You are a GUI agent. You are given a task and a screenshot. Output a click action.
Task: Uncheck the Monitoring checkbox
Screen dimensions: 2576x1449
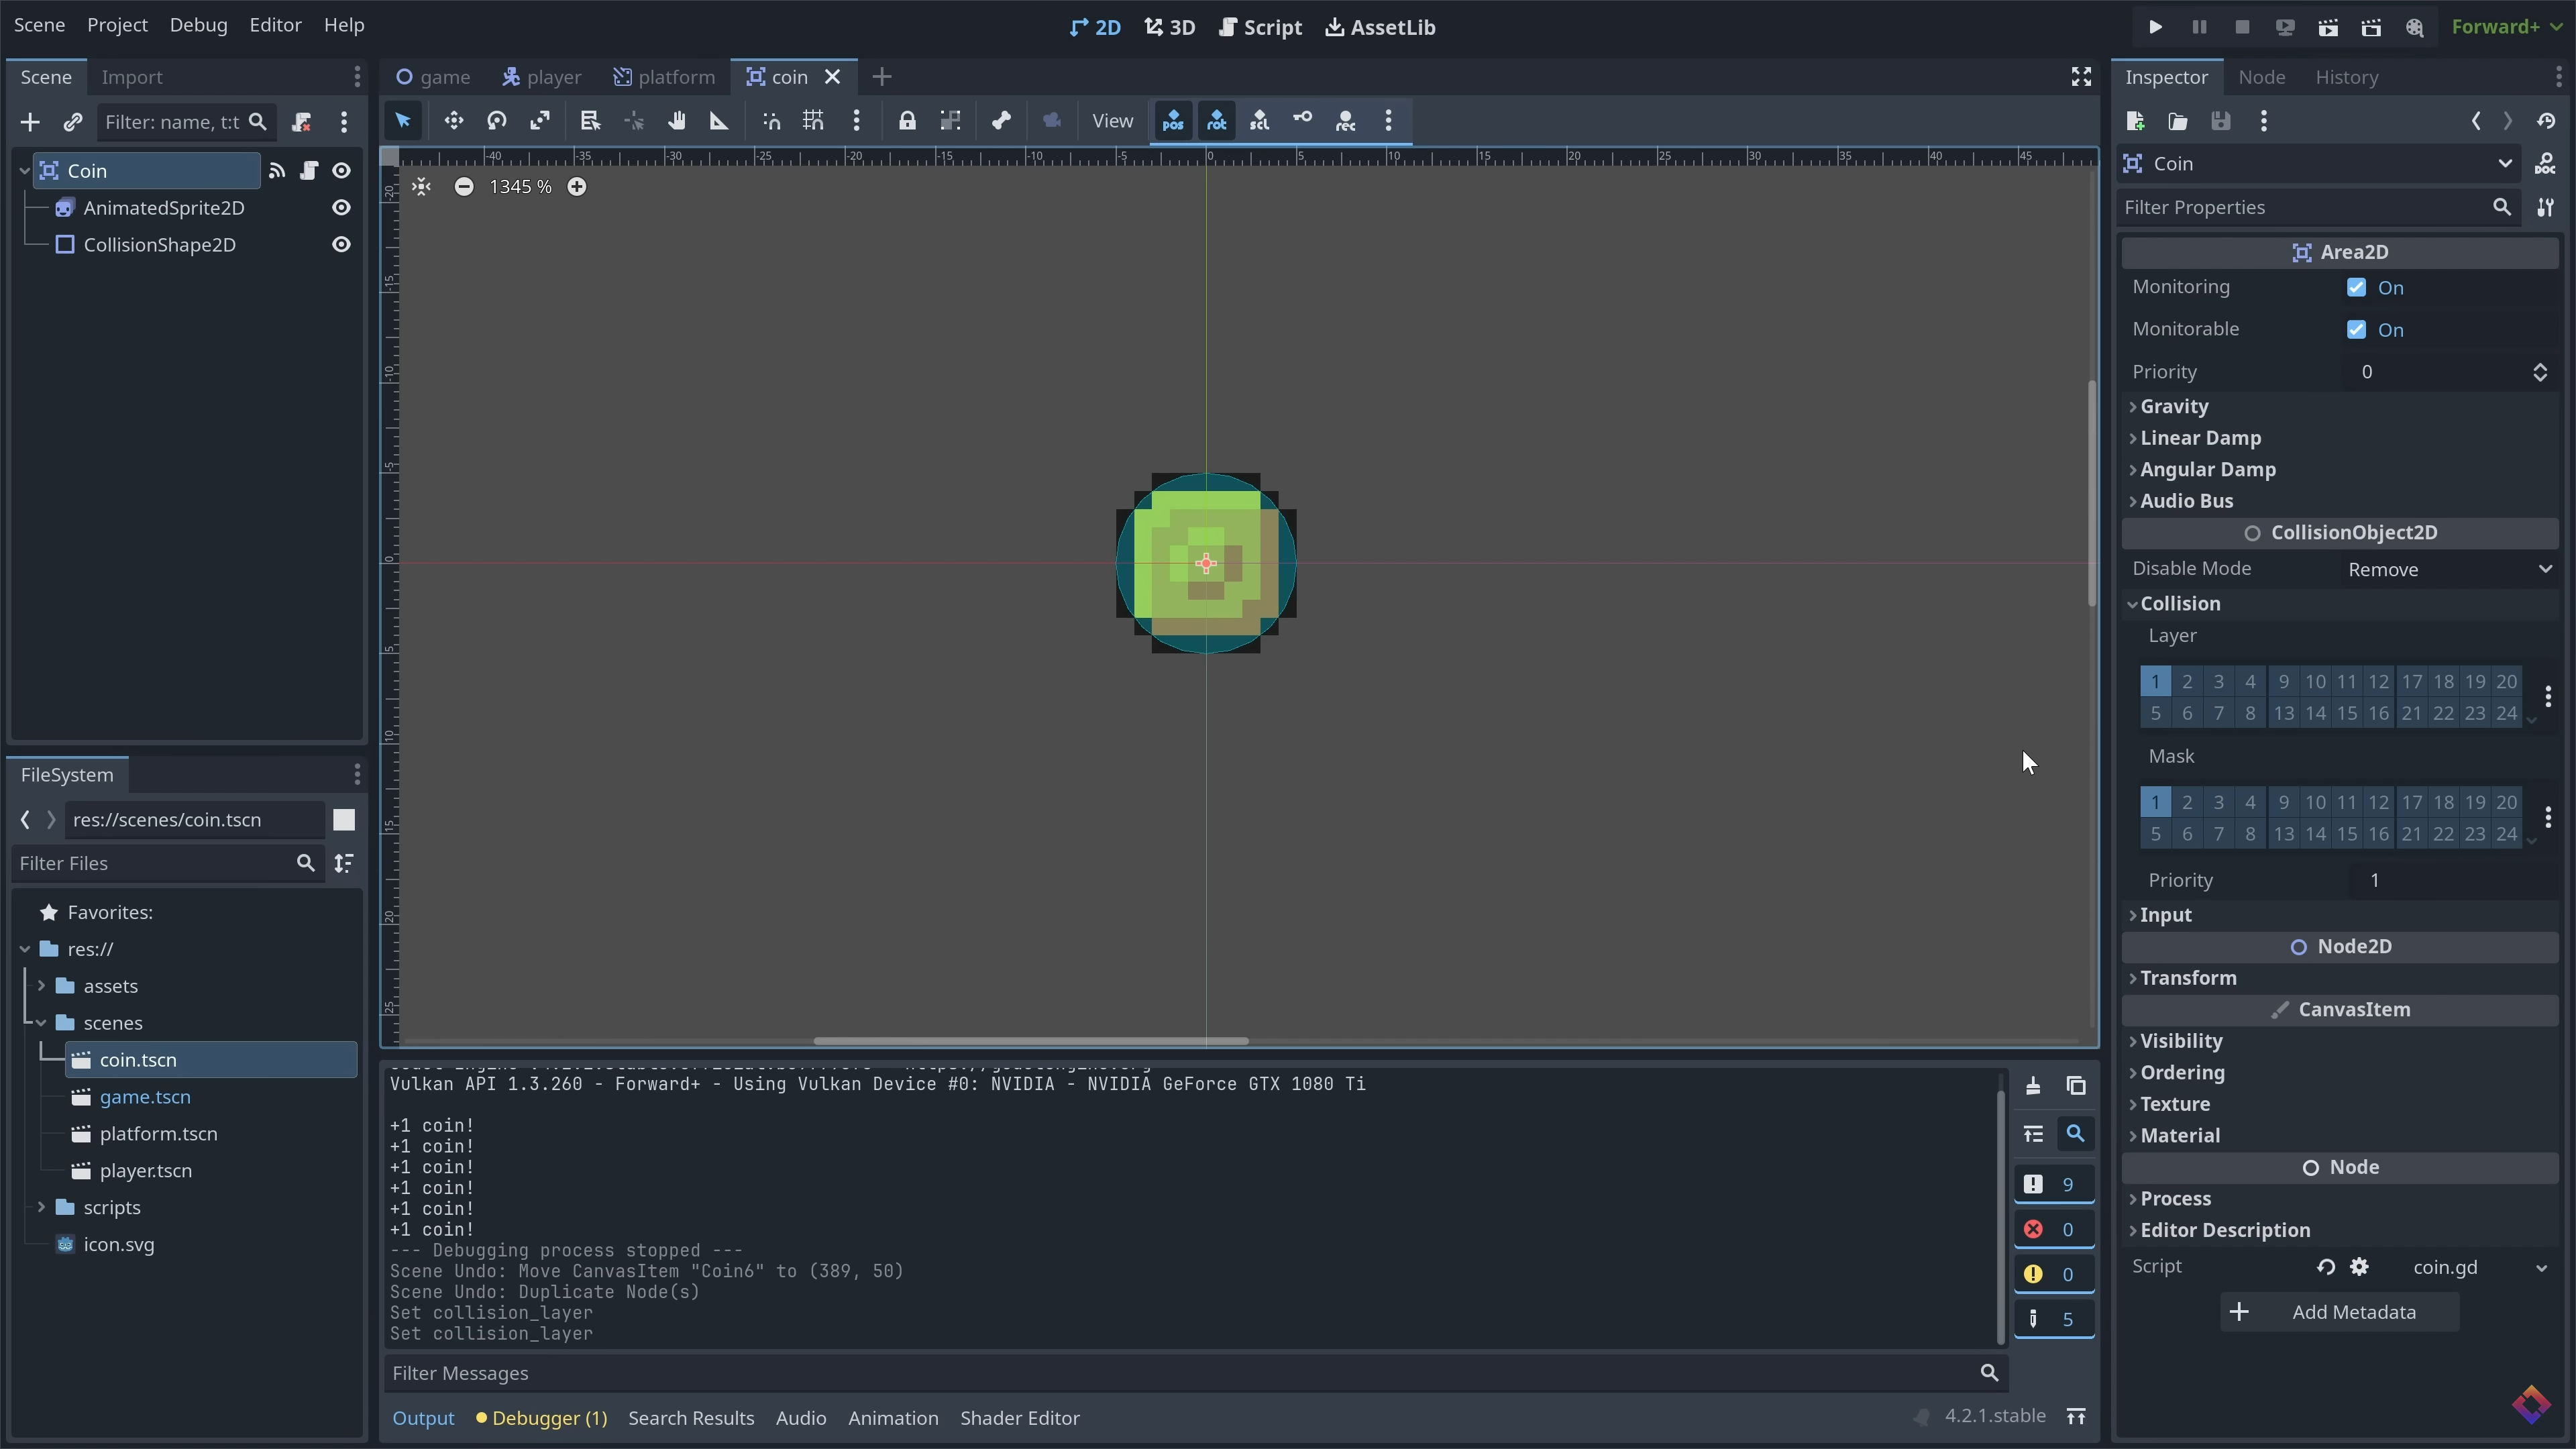2356,288
